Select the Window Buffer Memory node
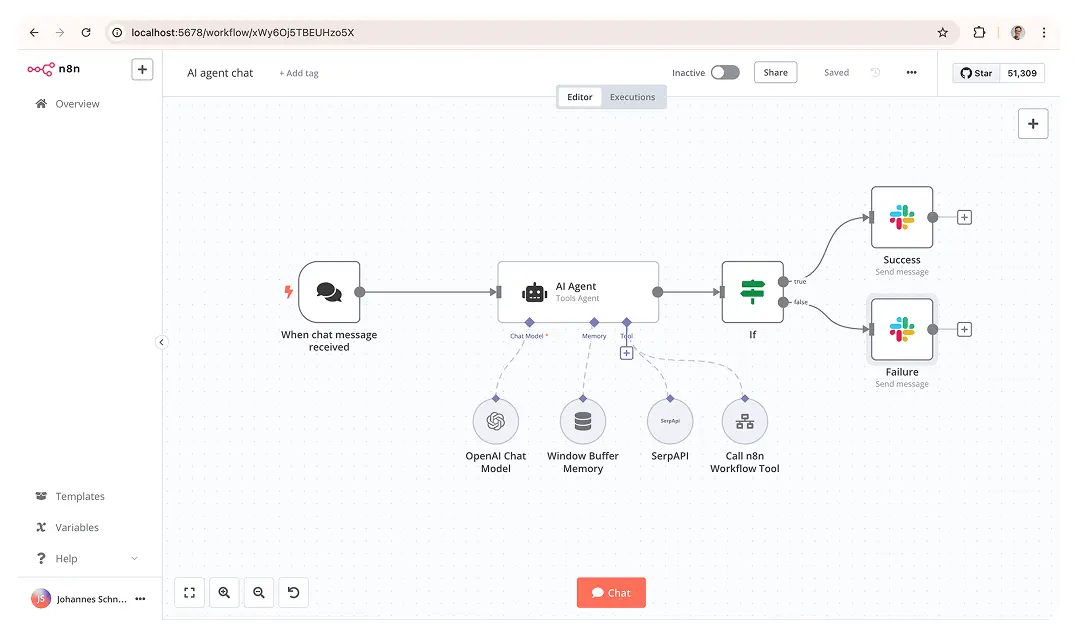The image size is (1077, 635). point(582,421)
